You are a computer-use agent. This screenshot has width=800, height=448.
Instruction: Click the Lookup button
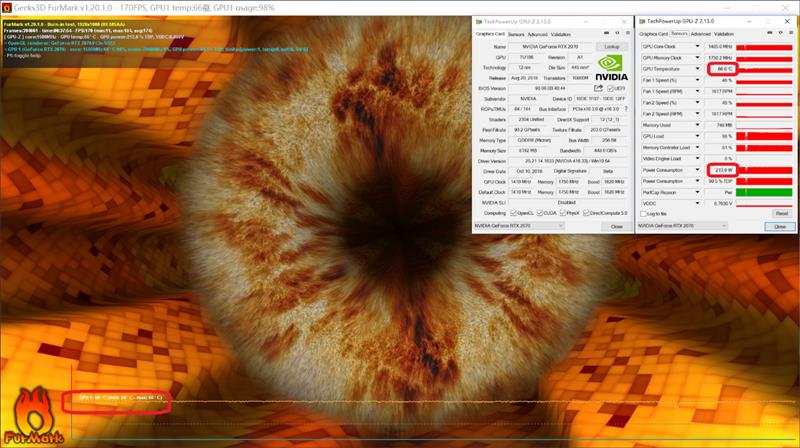(611, 46)
